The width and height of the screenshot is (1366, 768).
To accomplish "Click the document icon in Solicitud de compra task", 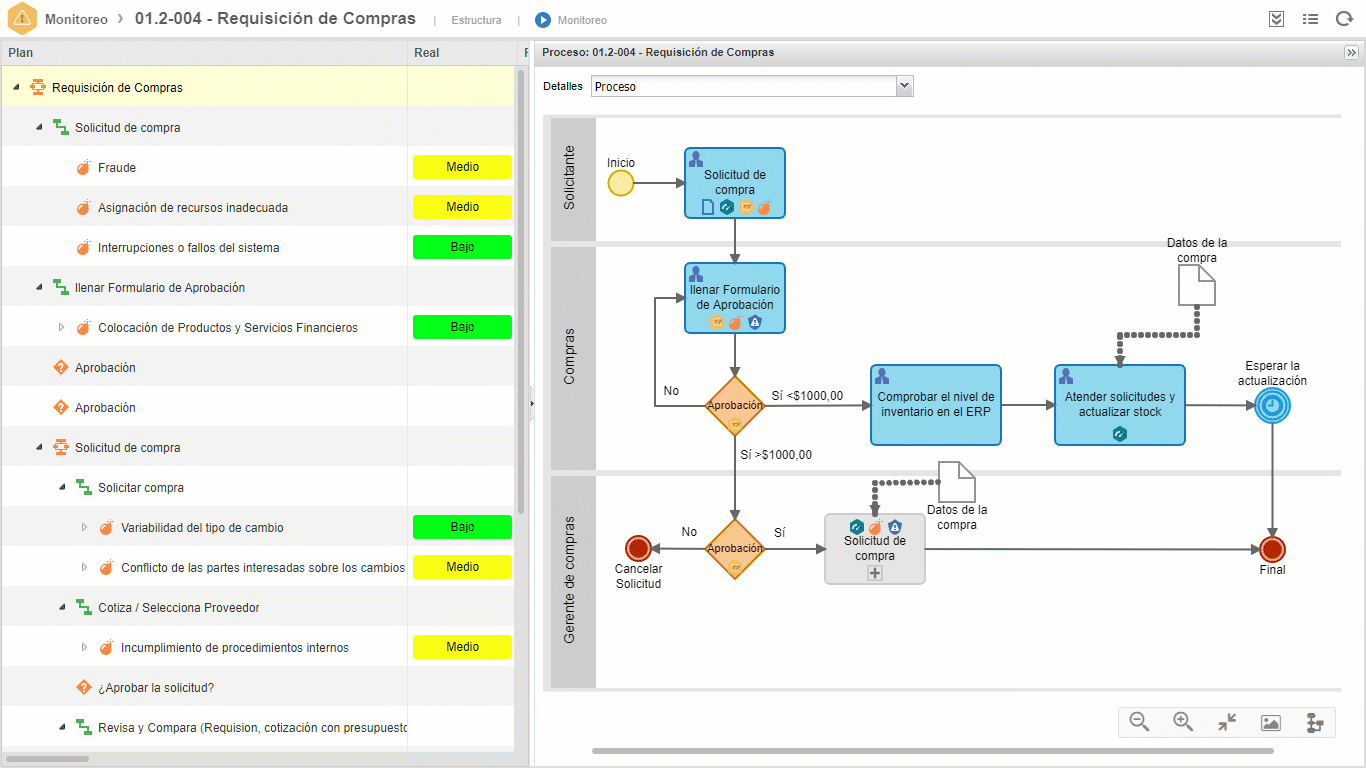I will coord(708,207).
